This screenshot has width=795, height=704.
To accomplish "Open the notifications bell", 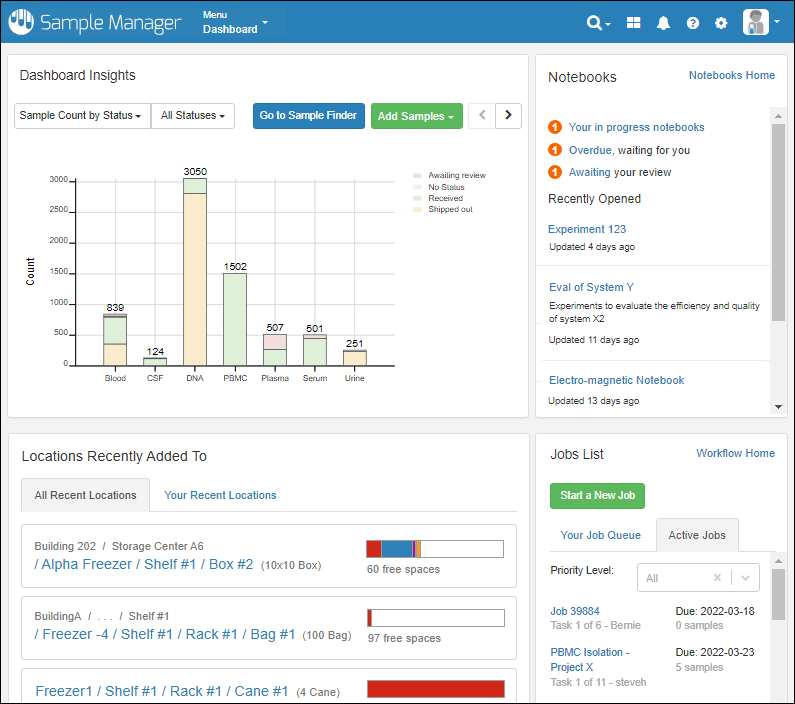I will (663, 23).
